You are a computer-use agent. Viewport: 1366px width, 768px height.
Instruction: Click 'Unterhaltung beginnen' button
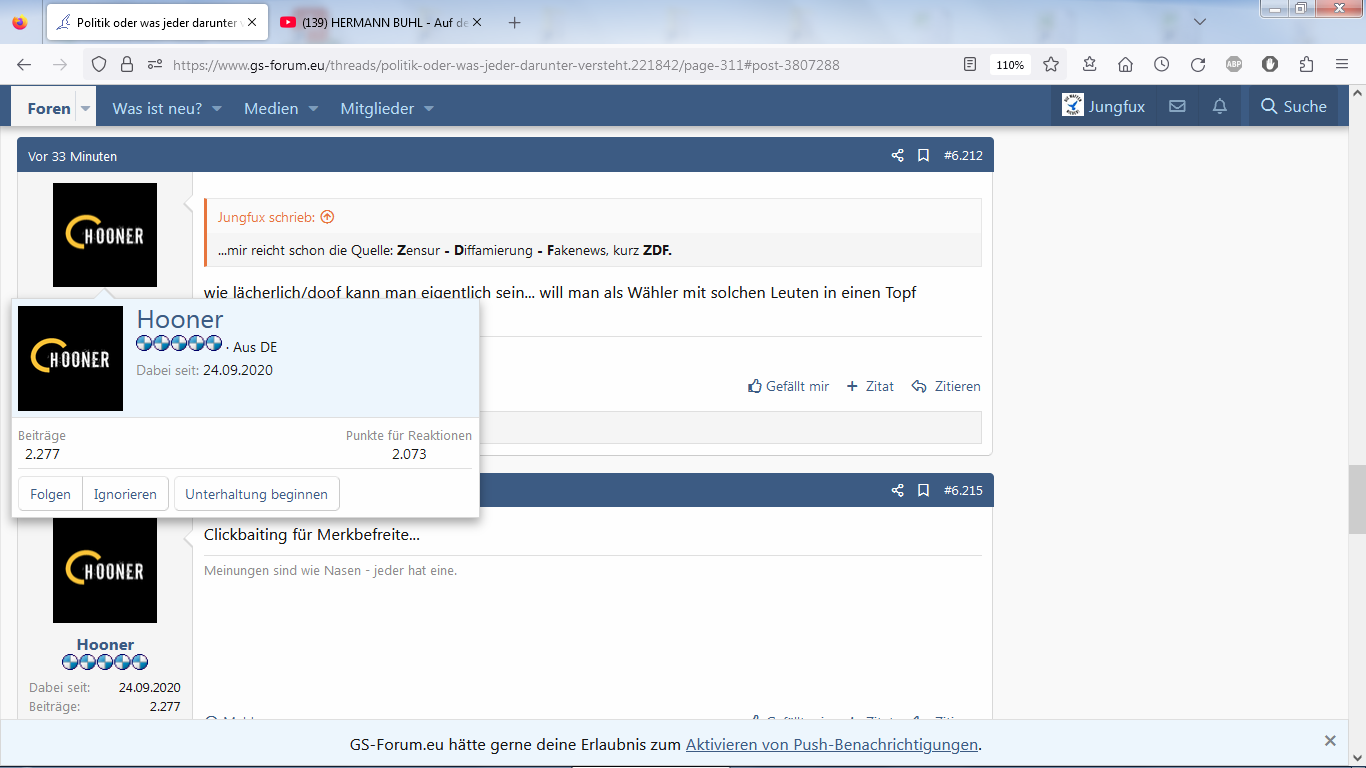pos(256,494)
